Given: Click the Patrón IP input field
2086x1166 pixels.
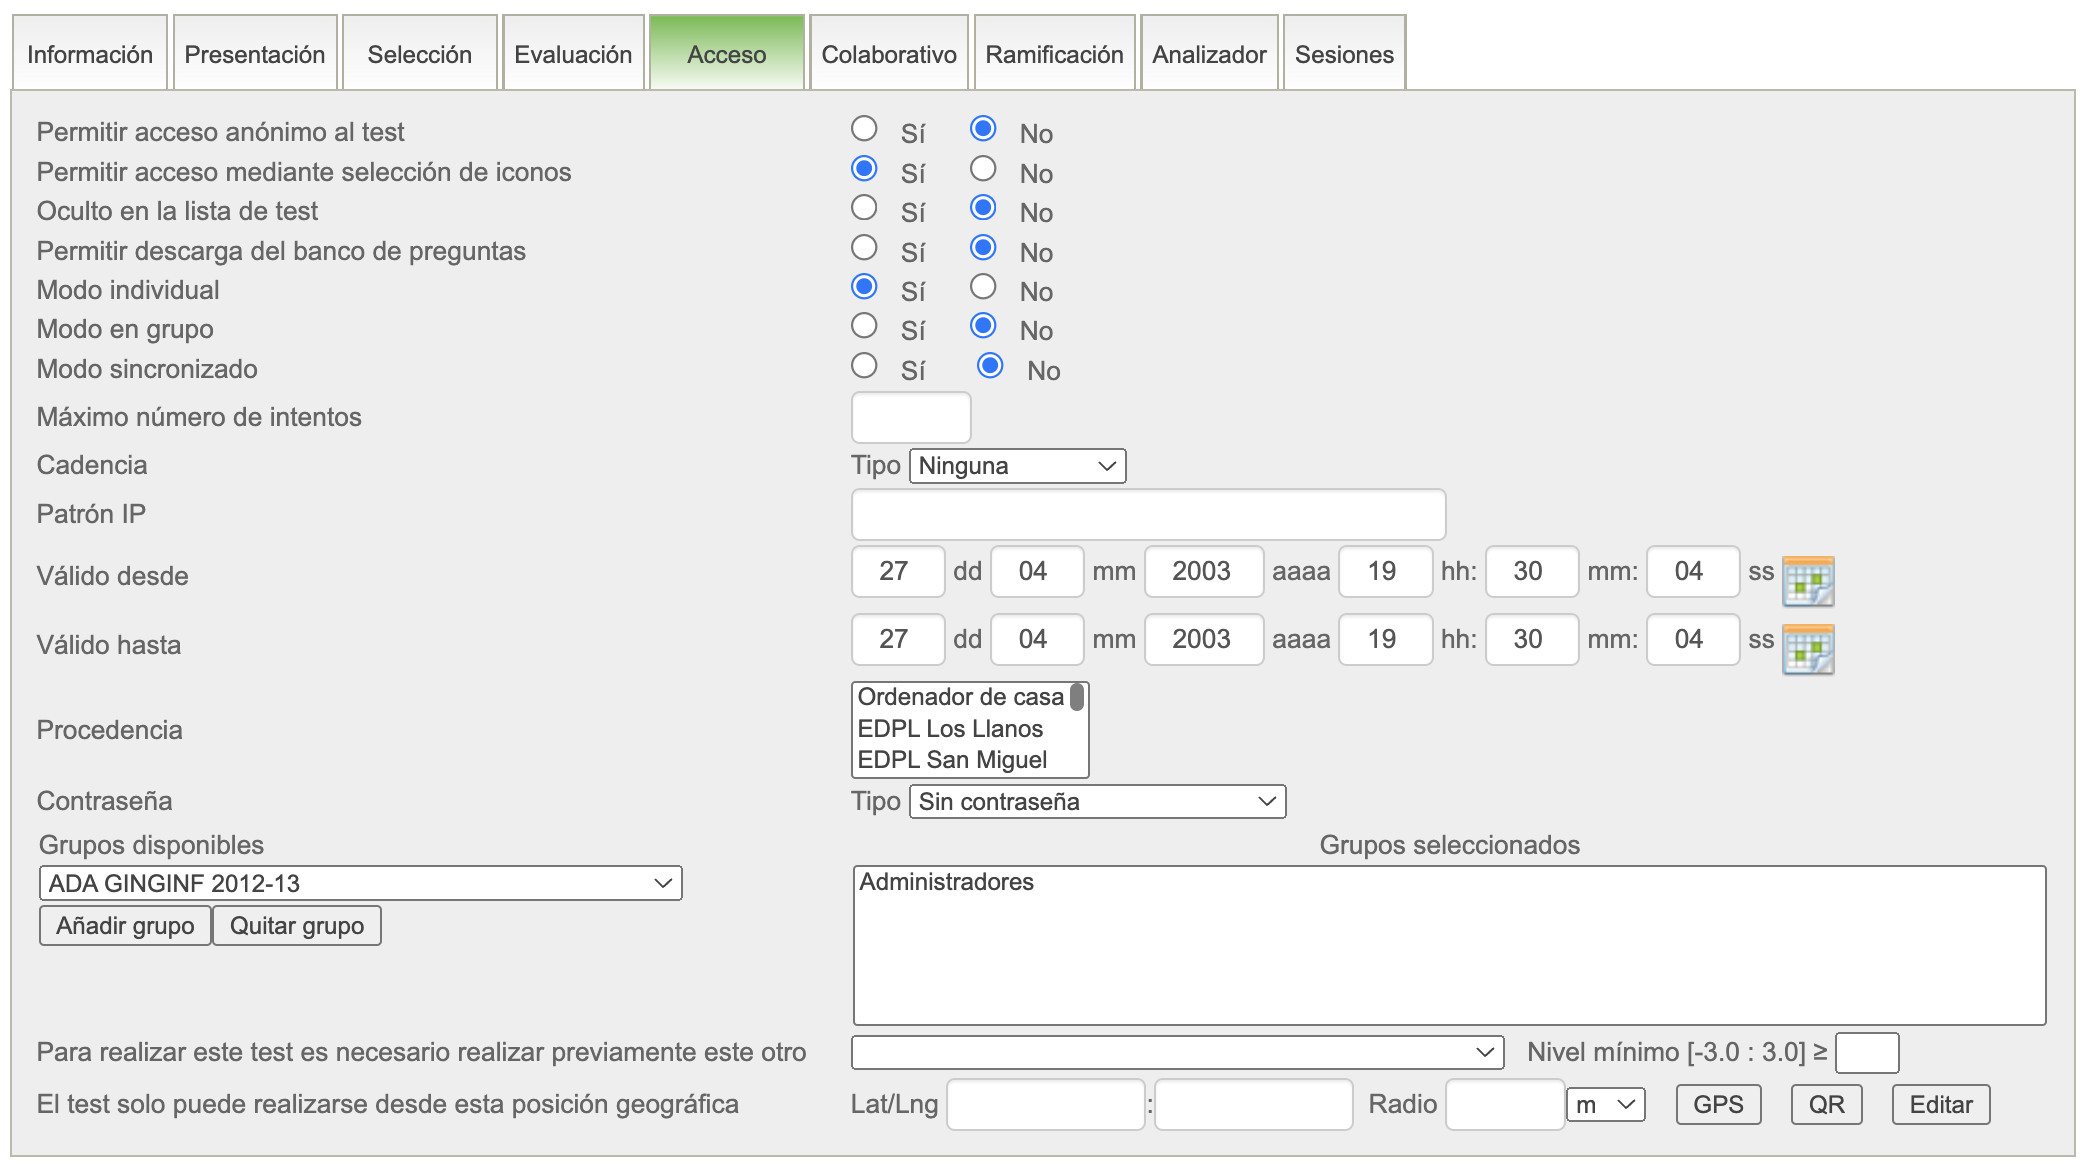Looking at the screenshot, I should click(1147, 515).
